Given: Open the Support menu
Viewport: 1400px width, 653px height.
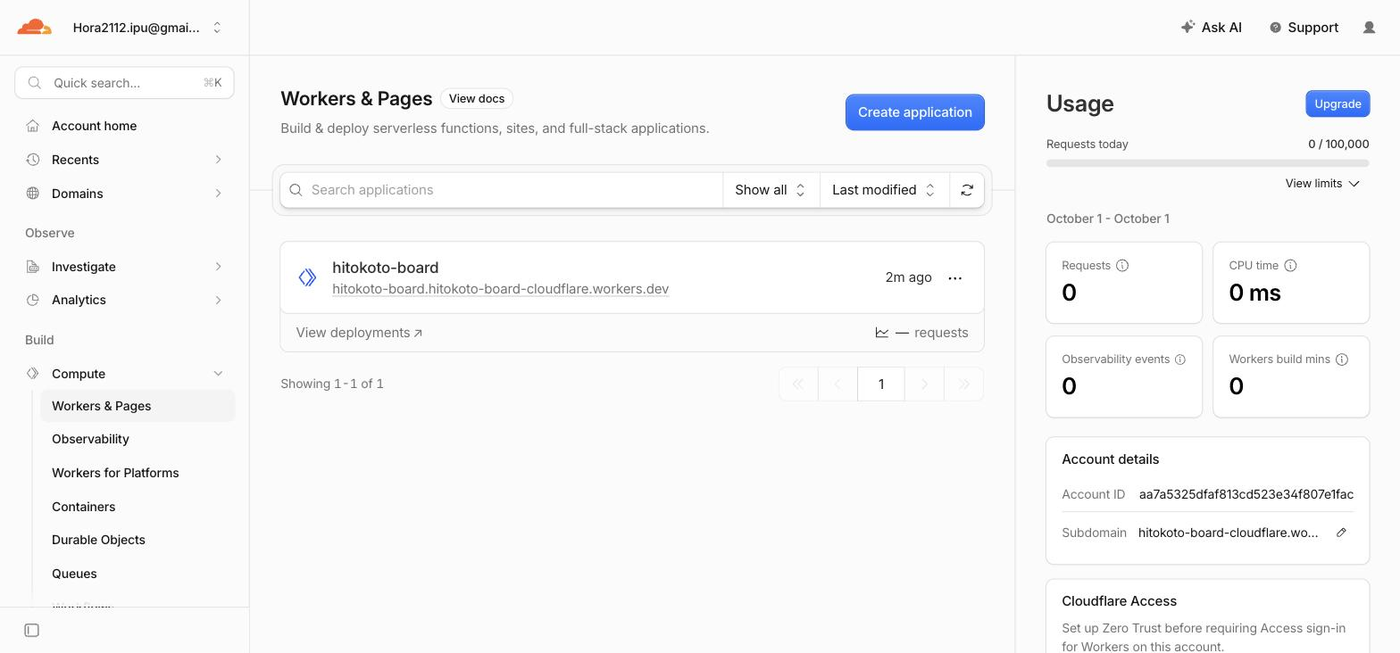Looking at the screenshot, I should (1304, 27).
